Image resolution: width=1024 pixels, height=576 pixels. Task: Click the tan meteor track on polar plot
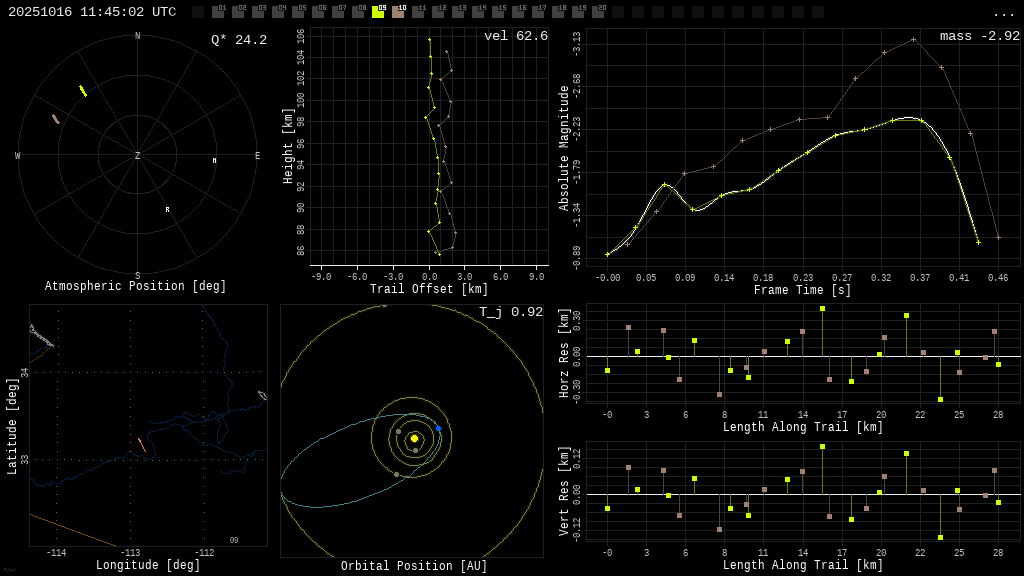click(56, 119)
